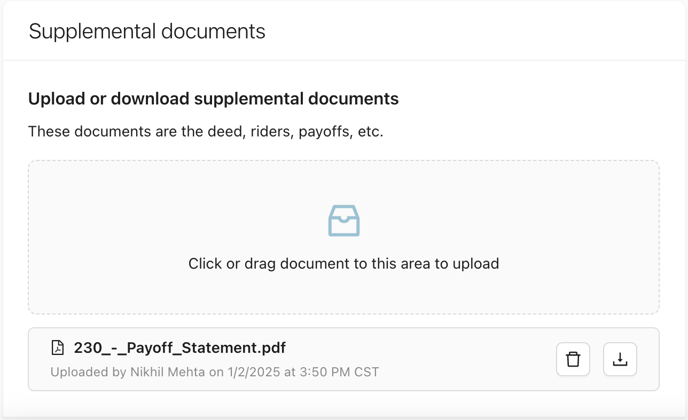Click the deed, riders, payoffs description text
This screenshot has height=420, width=688.
point(205,131)
